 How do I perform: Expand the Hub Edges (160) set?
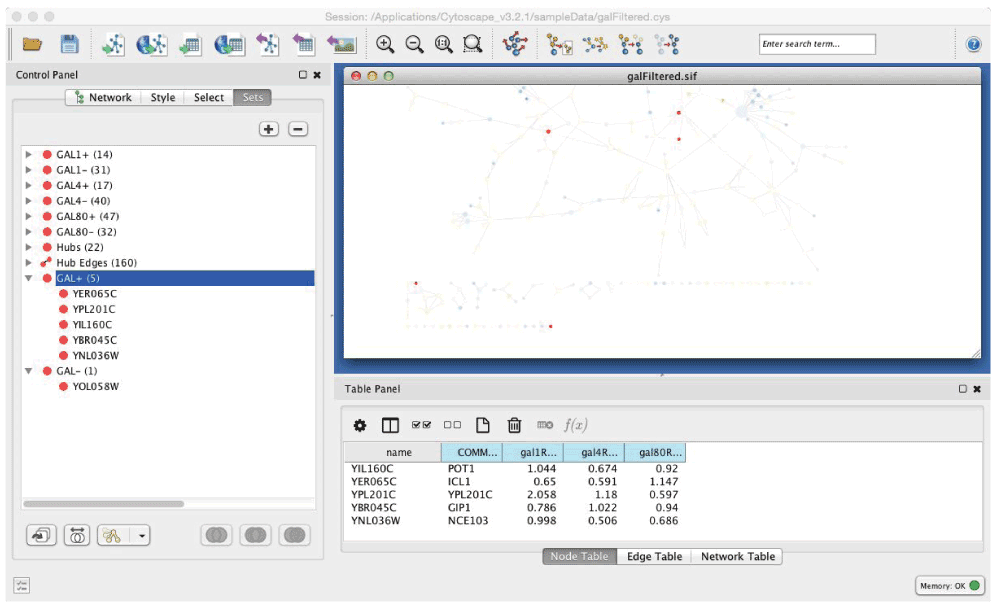29,262
